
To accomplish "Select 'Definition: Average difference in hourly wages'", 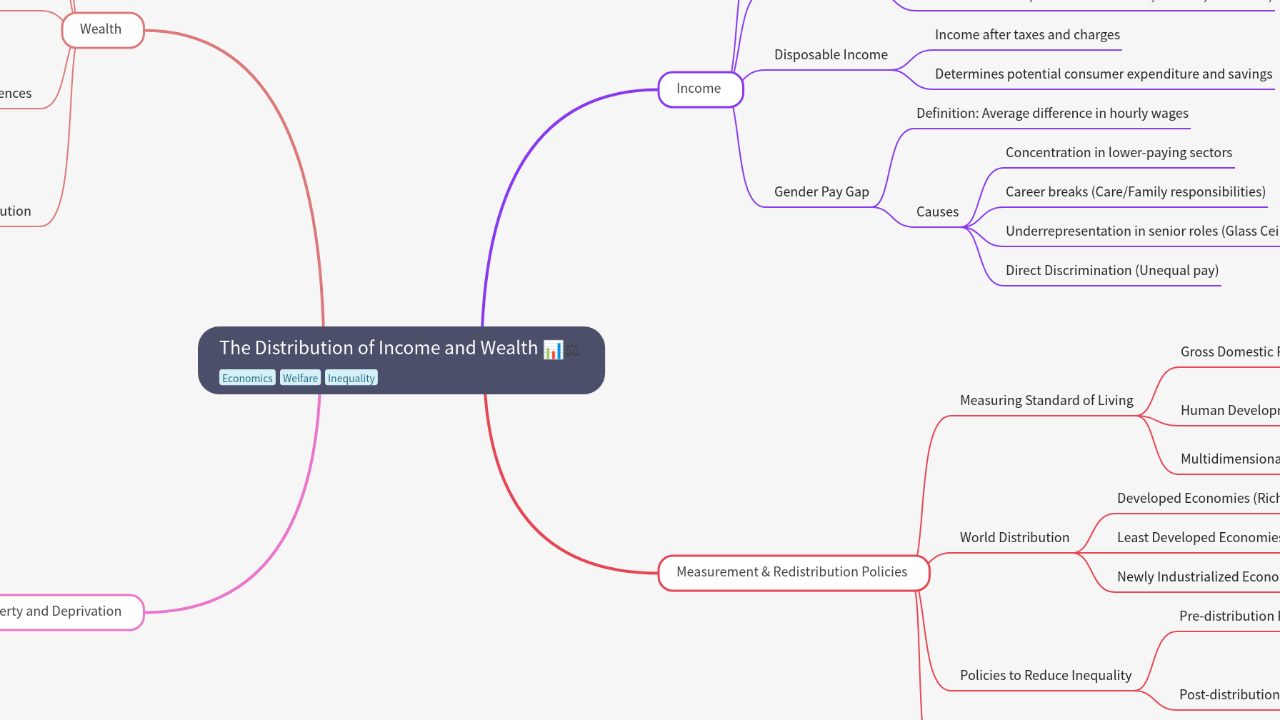I will click(1052, 114).
